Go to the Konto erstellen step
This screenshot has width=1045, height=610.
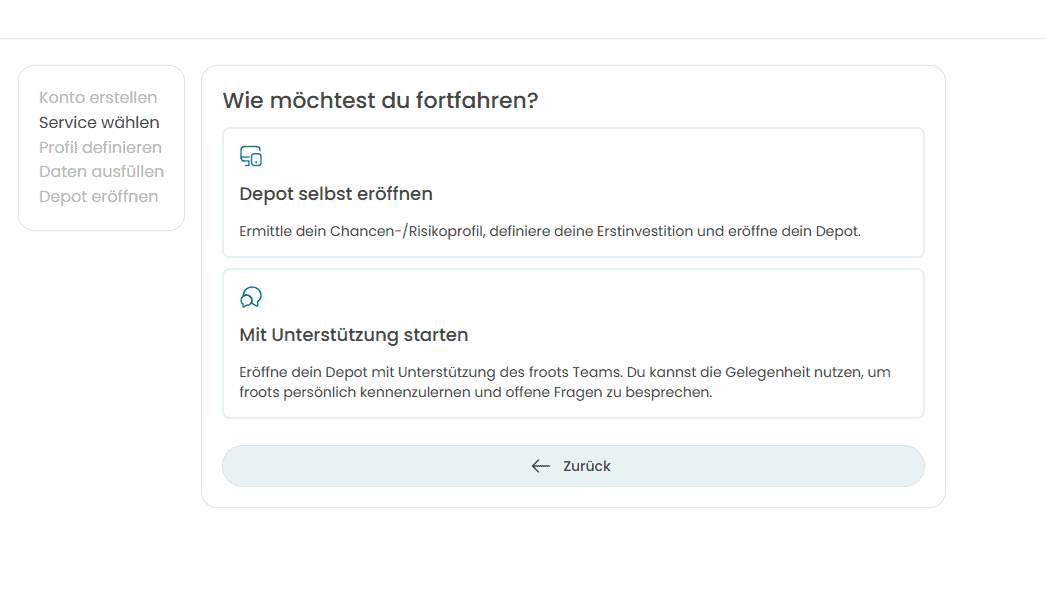pos(98,98)
